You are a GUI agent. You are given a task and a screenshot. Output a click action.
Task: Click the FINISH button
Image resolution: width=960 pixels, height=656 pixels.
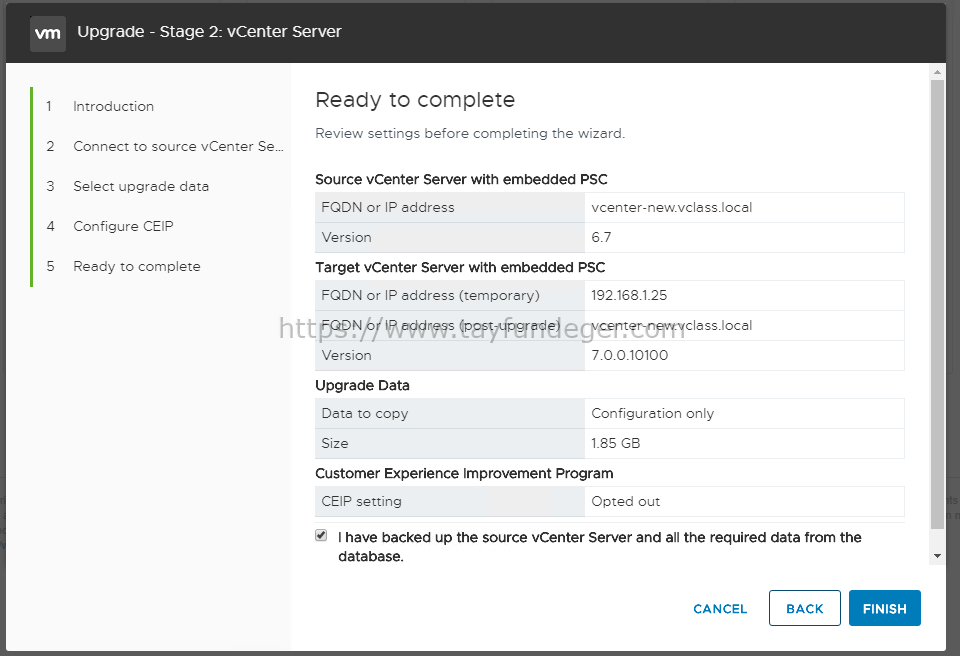(x=885, y=608)
